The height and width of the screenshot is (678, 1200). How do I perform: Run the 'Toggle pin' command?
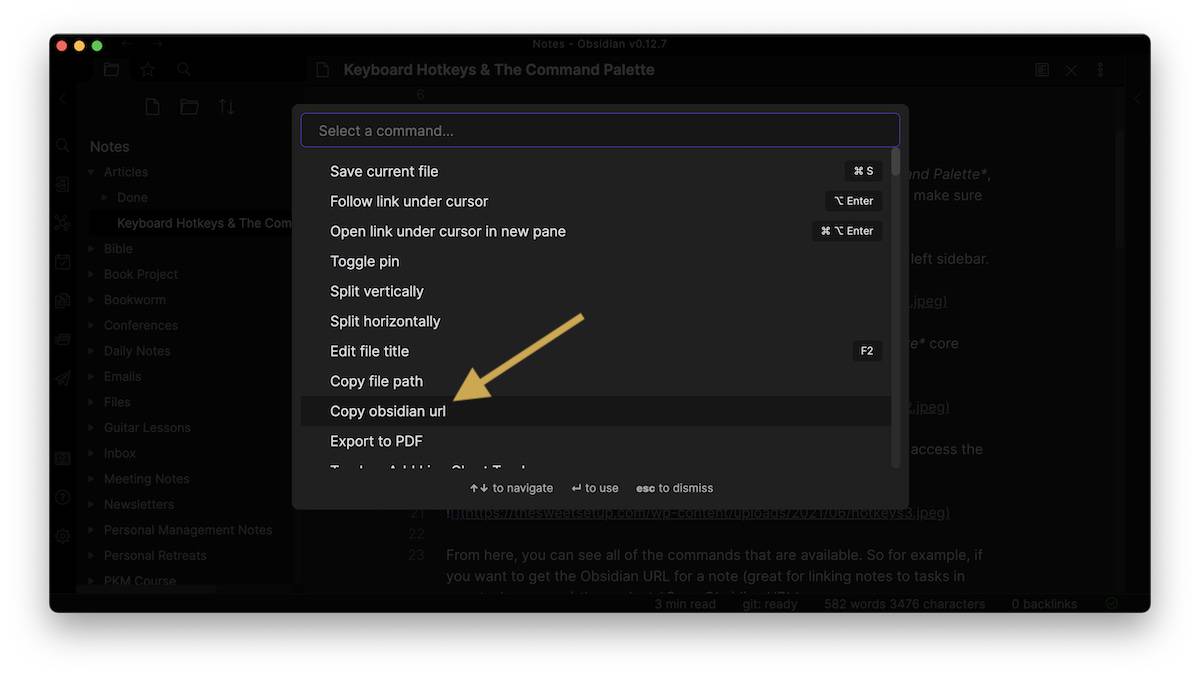click(596, 261)
